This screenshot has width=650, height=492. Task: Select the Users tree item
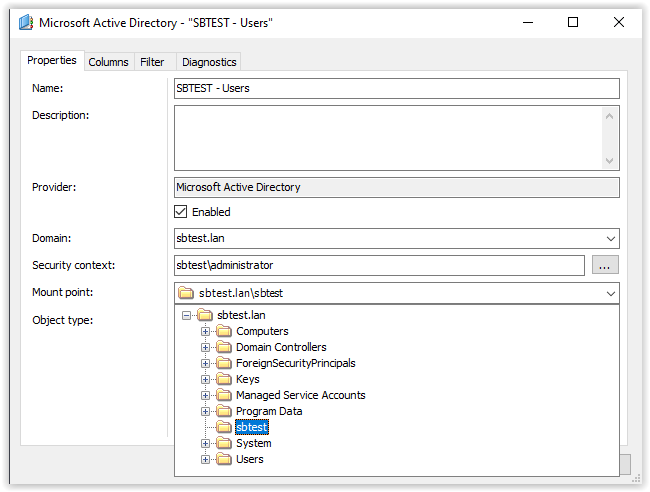(x=250, y=459)
